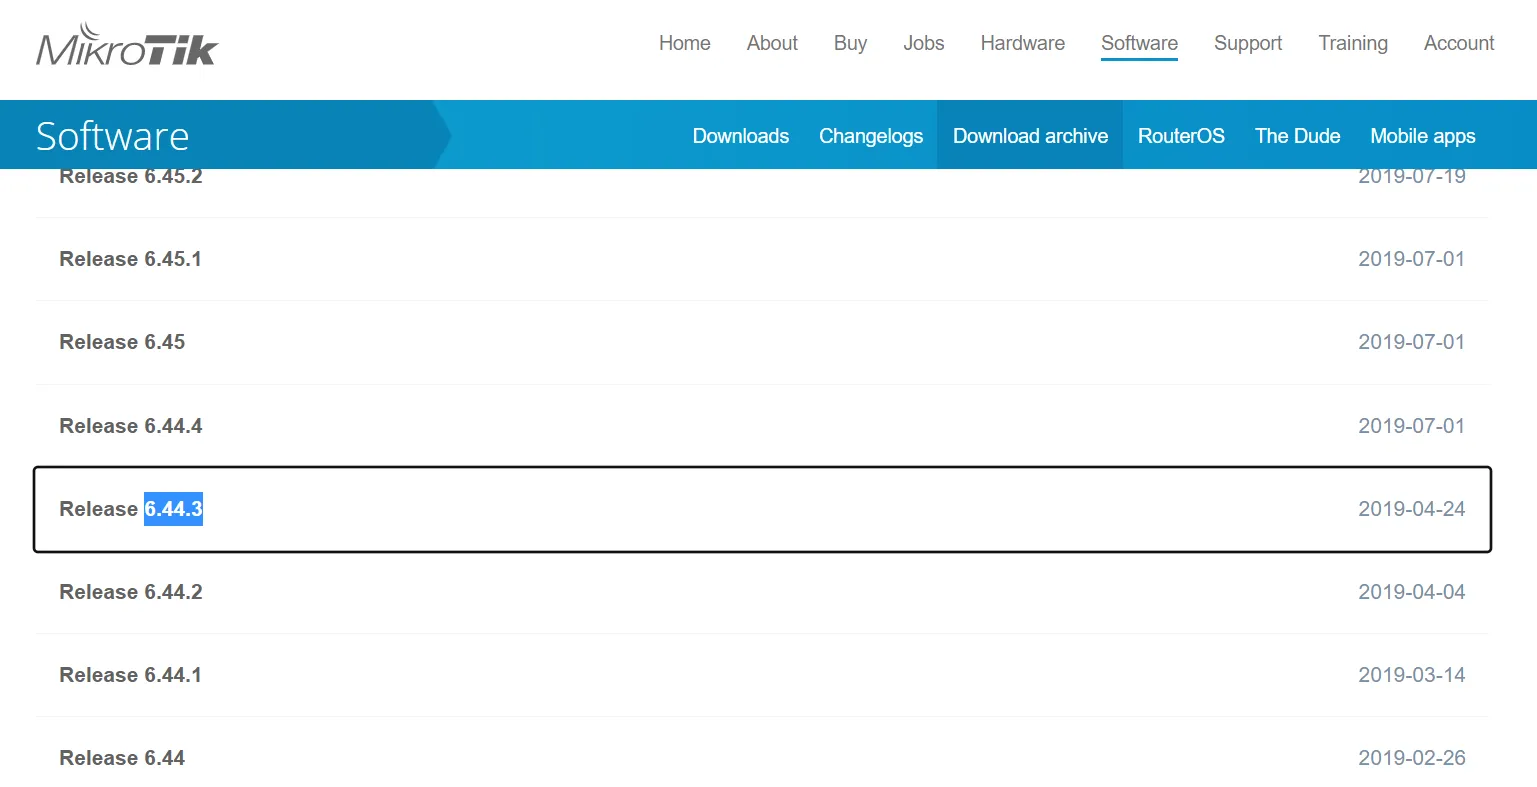Screen dimensions: 1537x787
Task: Click the date beside Release 6.44.4
Action: [x=1411, y=426]
